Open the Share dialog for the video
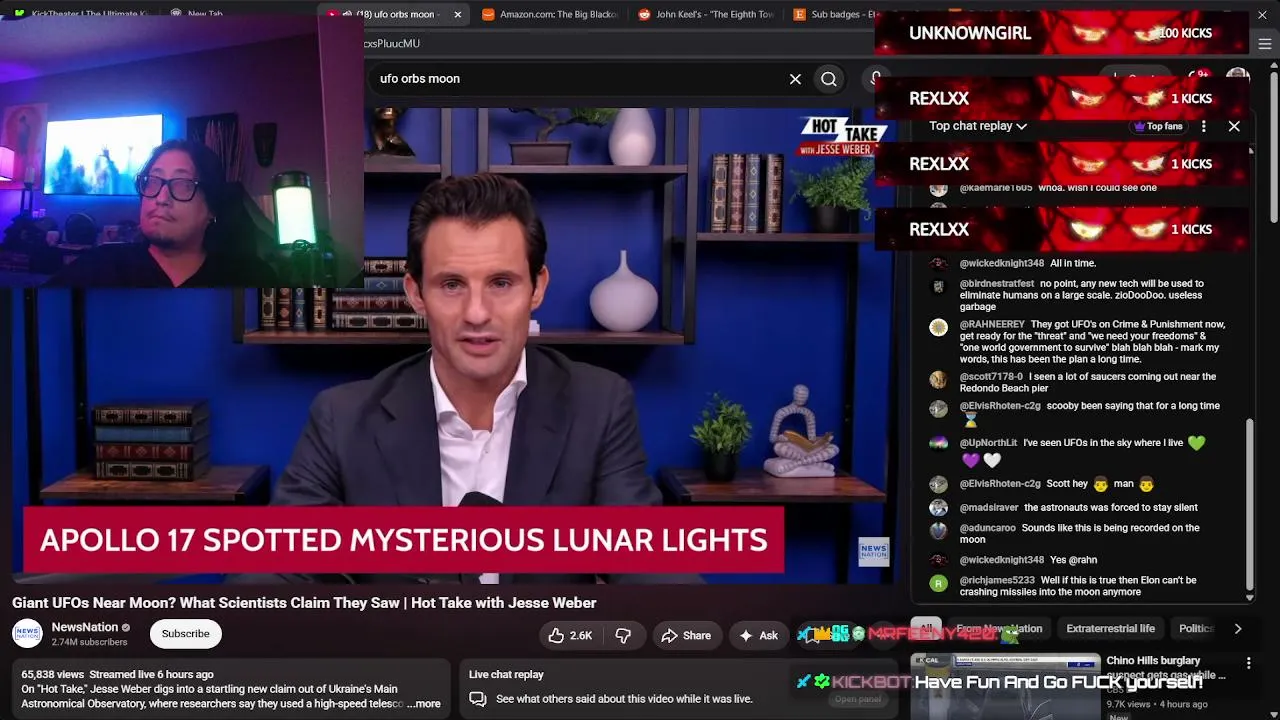Image resolution: width=1280 pixels, height=720 pixels. tap(686, 635)
